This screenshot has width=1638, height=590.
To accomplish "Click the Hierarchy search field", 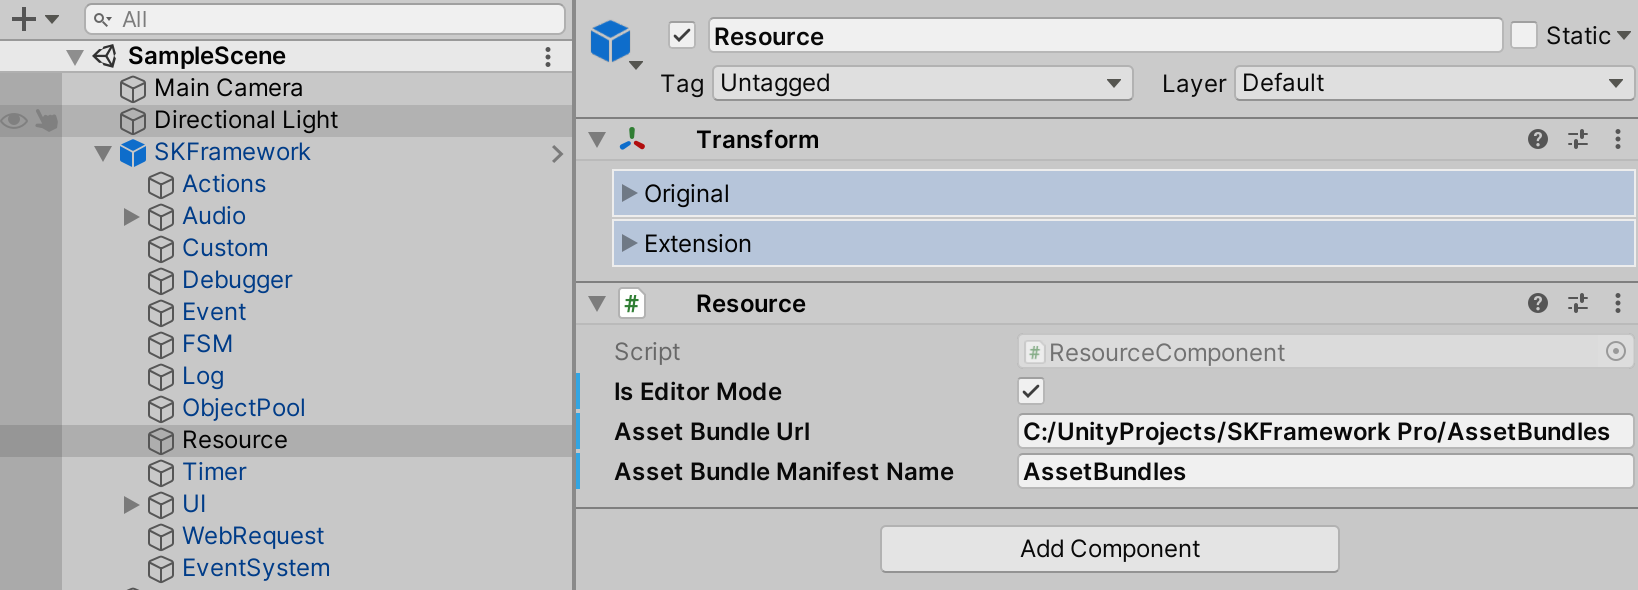I will (x=325, y=19).
